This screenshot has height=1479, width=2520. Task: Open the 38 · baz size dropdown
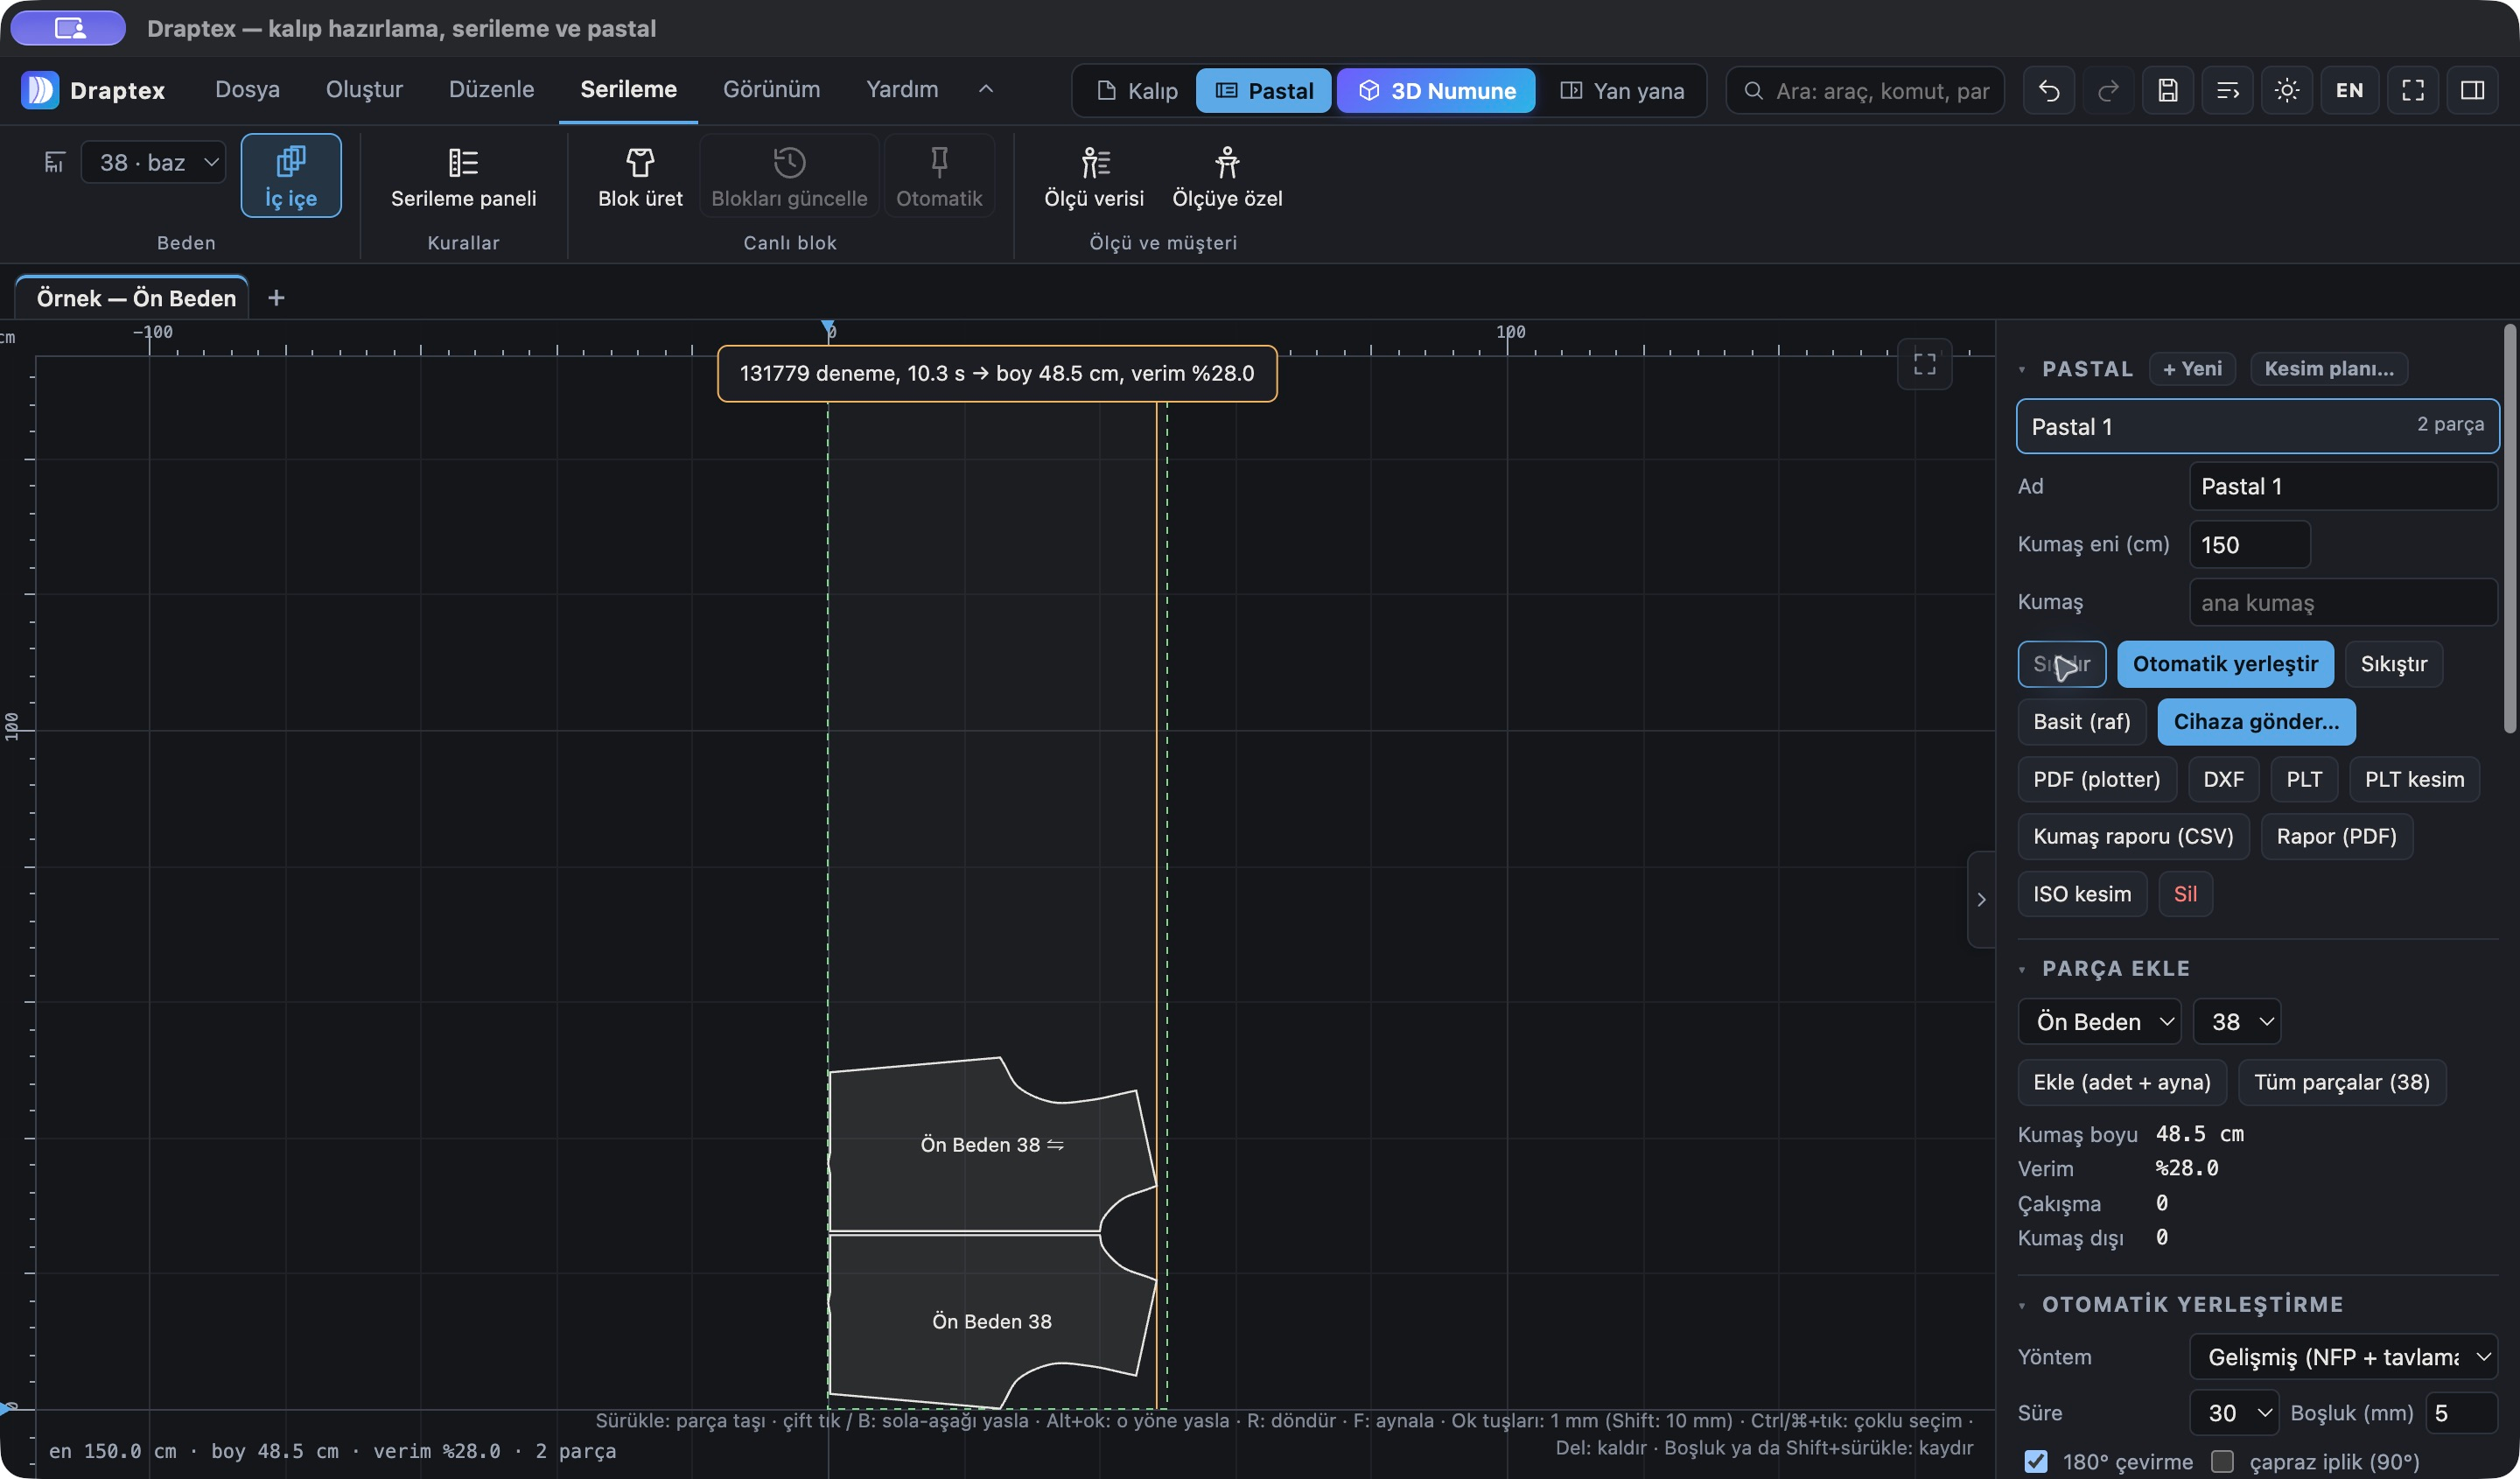click(x=153, y=162)
